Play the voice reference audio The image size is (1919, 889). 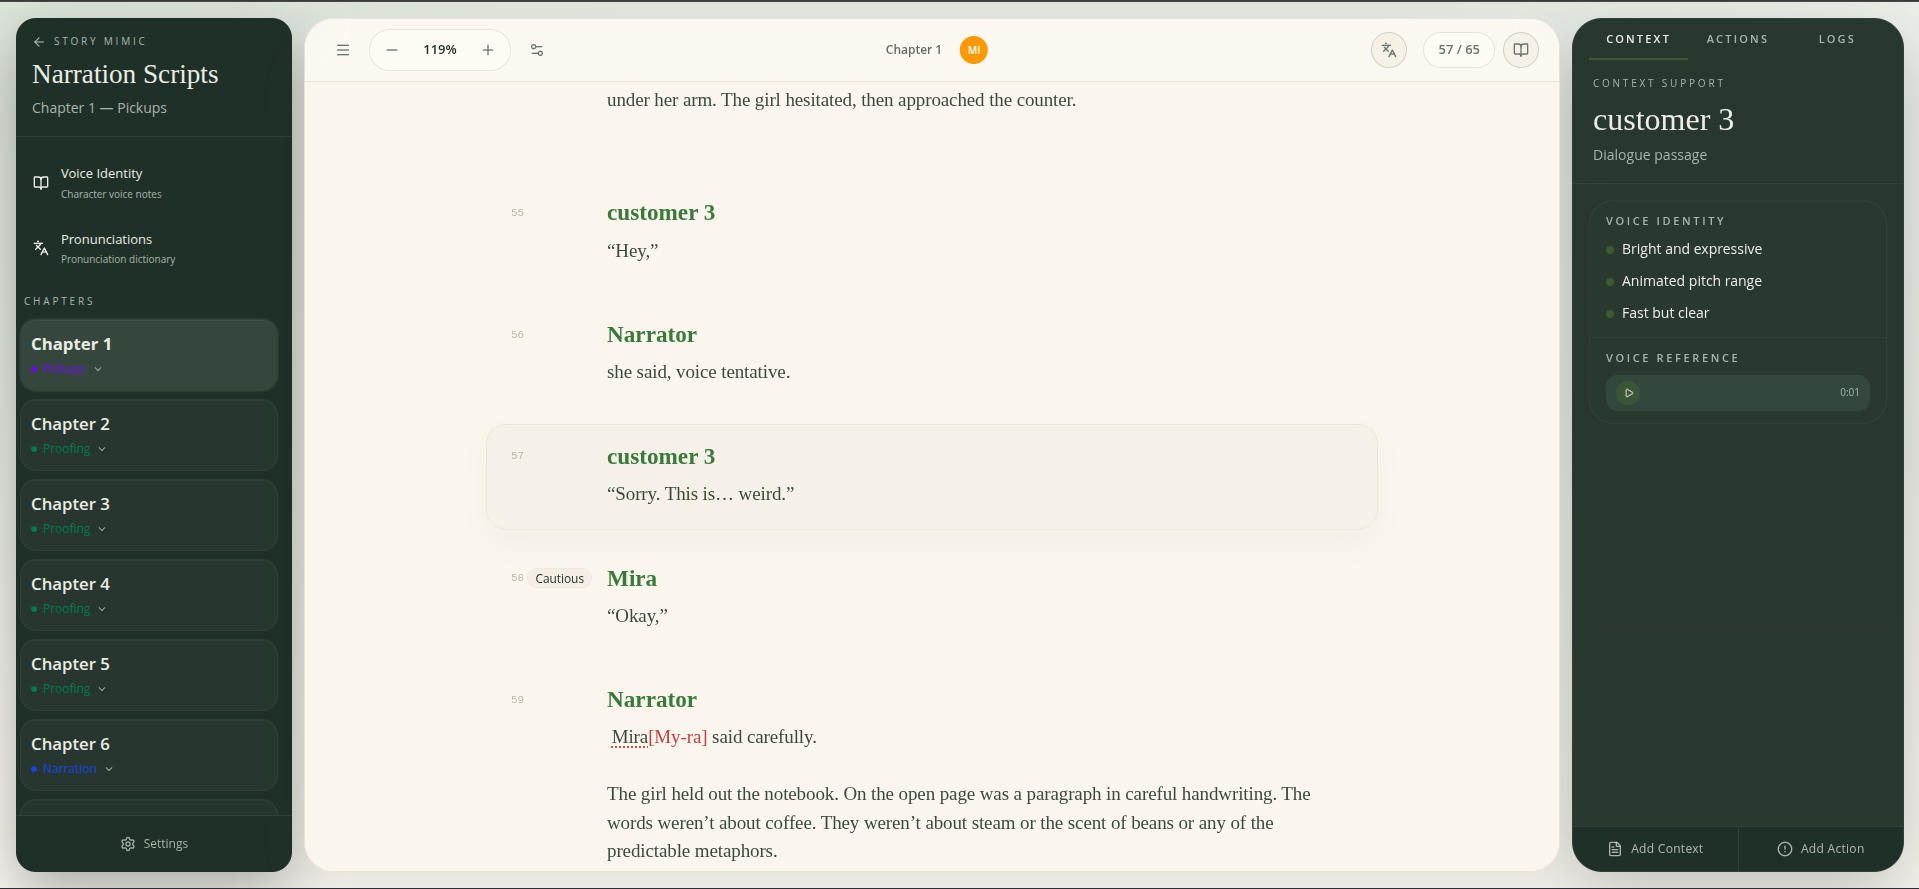[1628, 393]
